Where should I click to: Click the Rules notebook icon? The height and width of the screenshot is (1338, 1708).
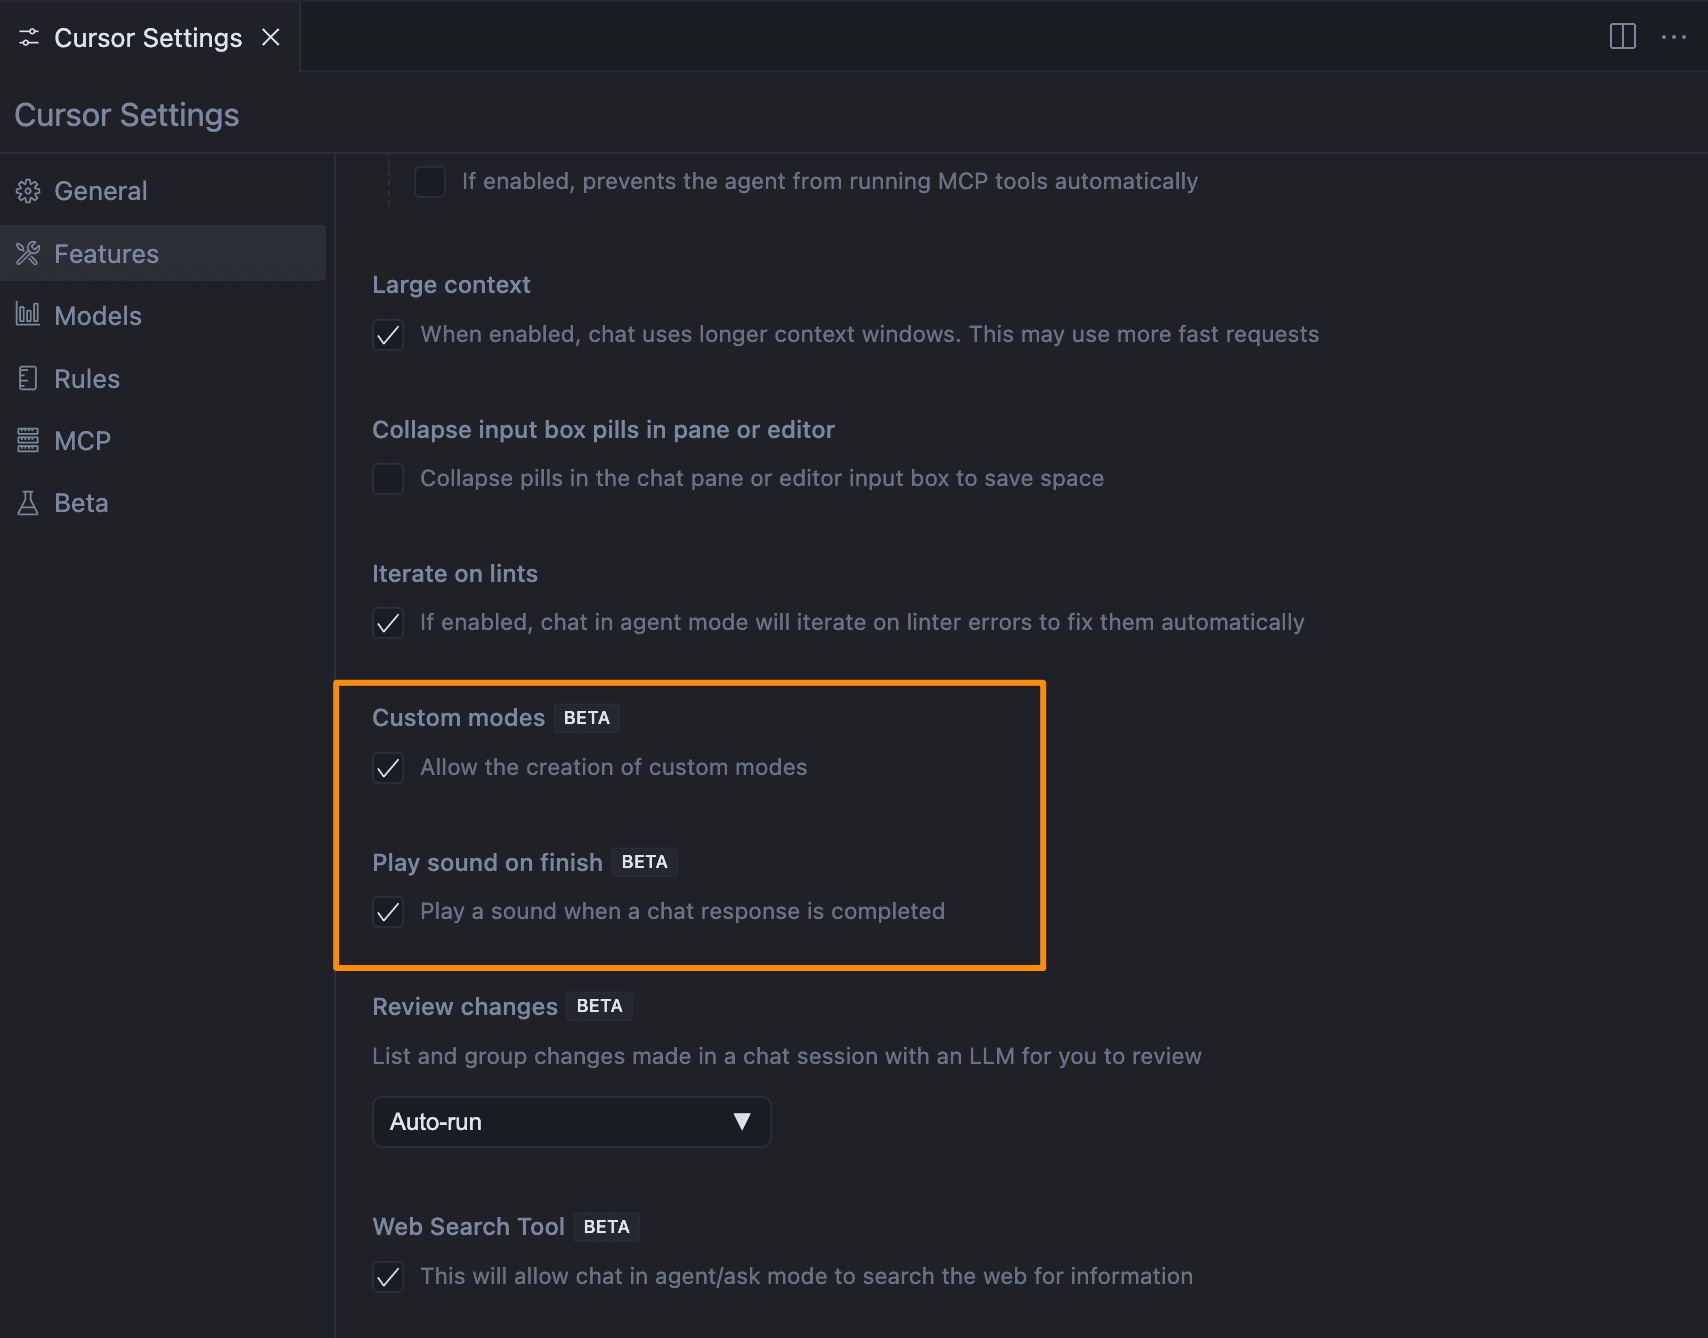click(28, 378)
